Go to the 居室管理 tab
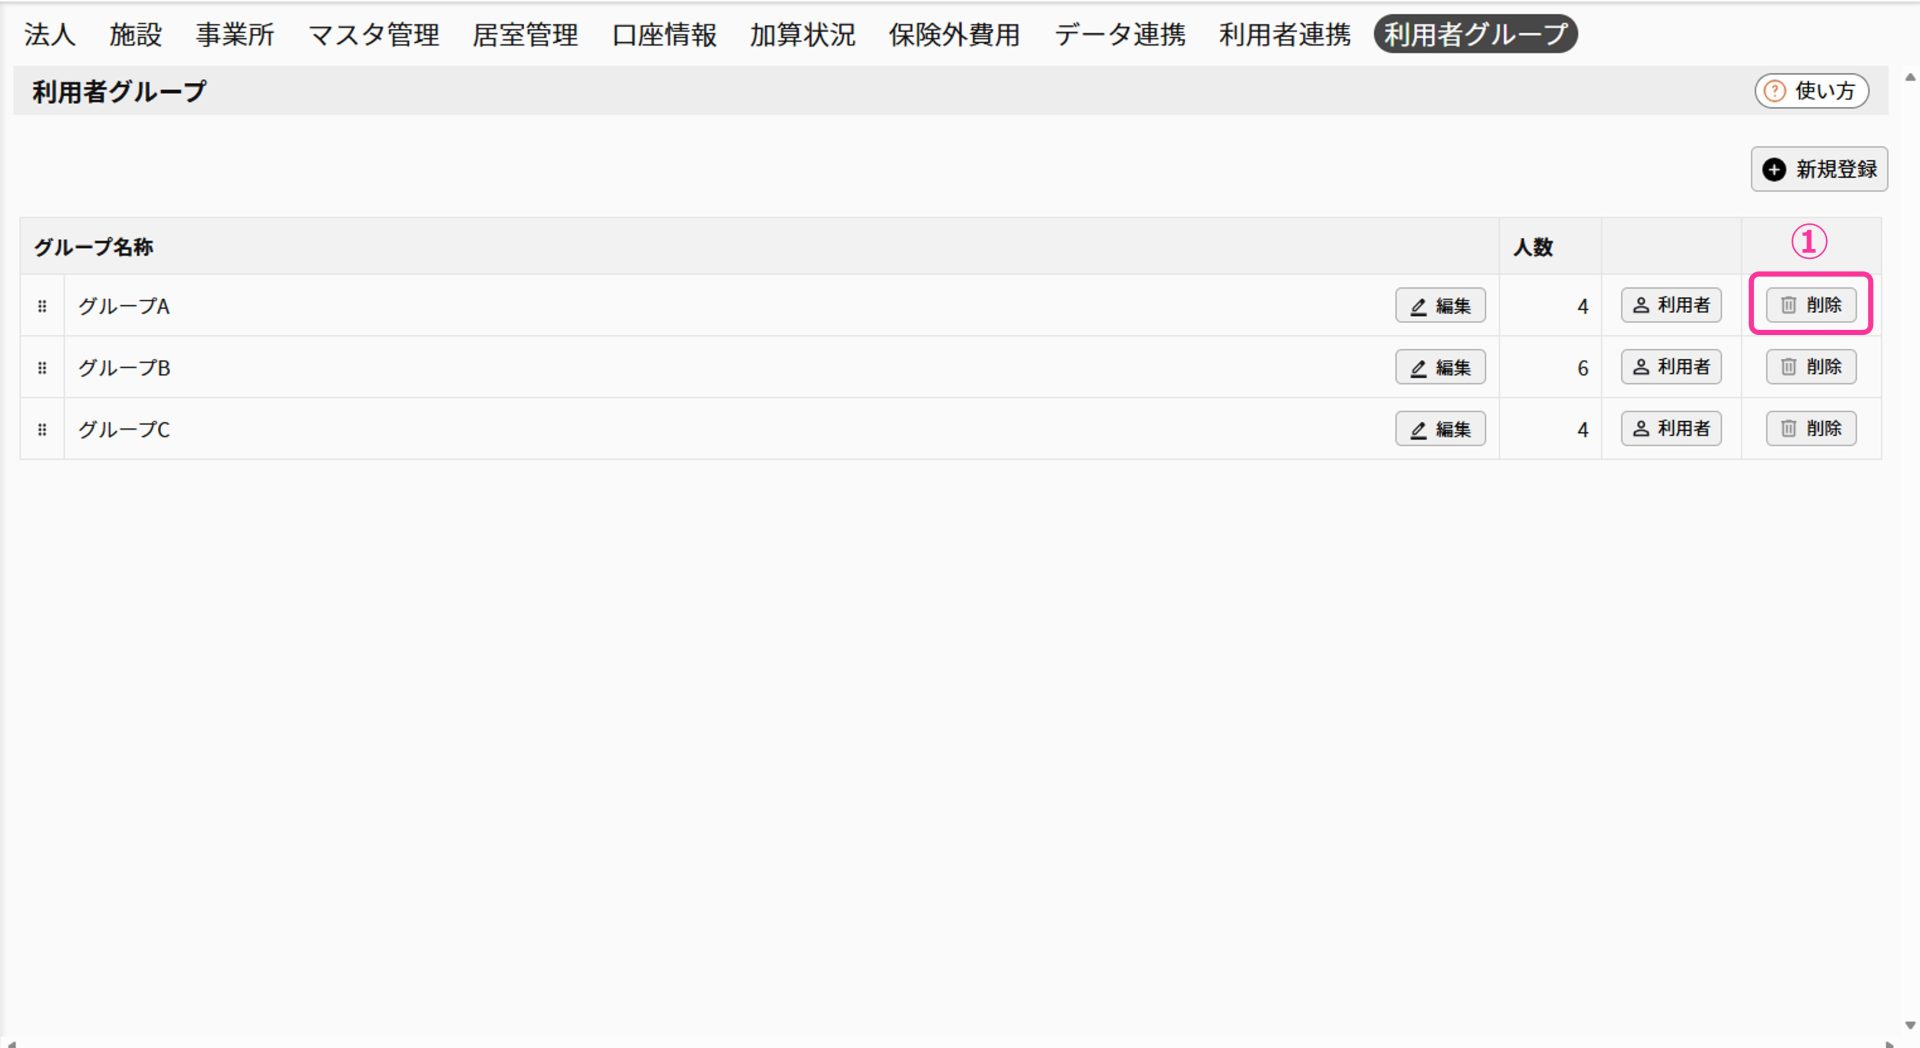This screenshot has width=1920, height=1048. (525, 35)
